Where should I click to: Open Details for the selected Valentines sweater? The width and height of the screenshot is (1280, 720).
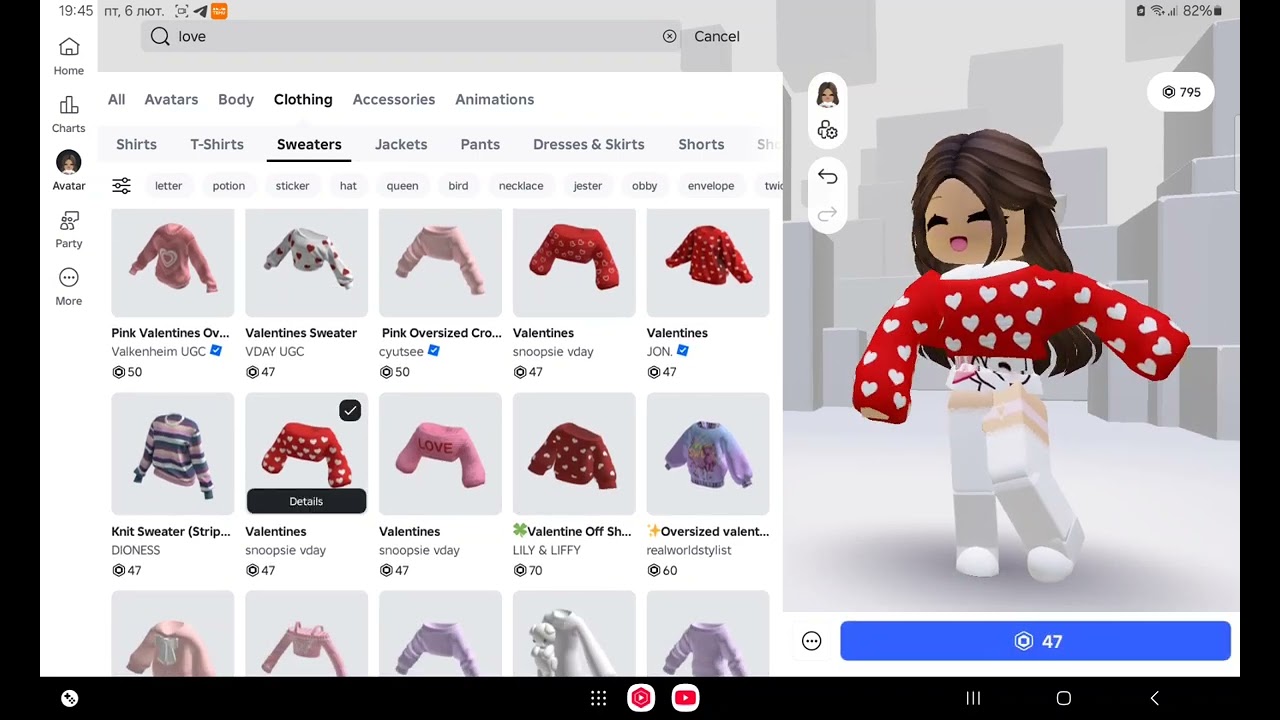coord(306,501)
